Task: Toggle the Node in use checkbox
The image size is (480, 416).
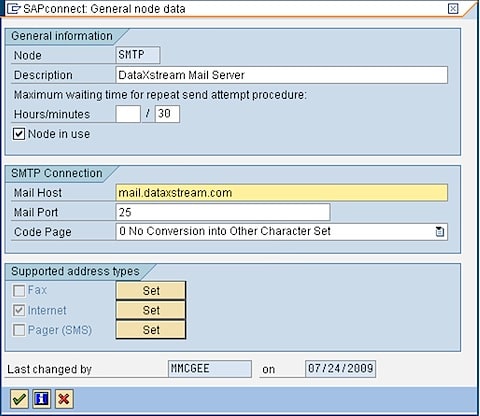Action: (x=19, y=134)
